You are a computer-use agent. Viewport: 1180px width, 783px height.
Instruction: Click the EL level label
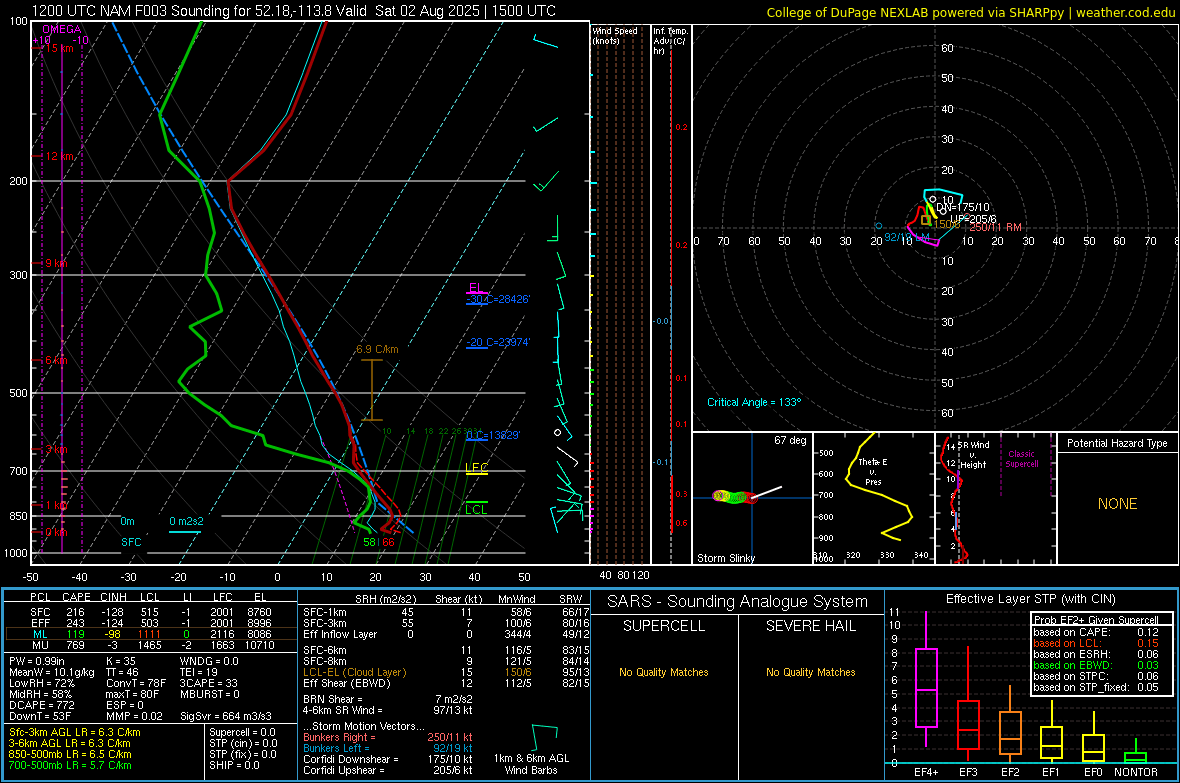click(475, 288)
